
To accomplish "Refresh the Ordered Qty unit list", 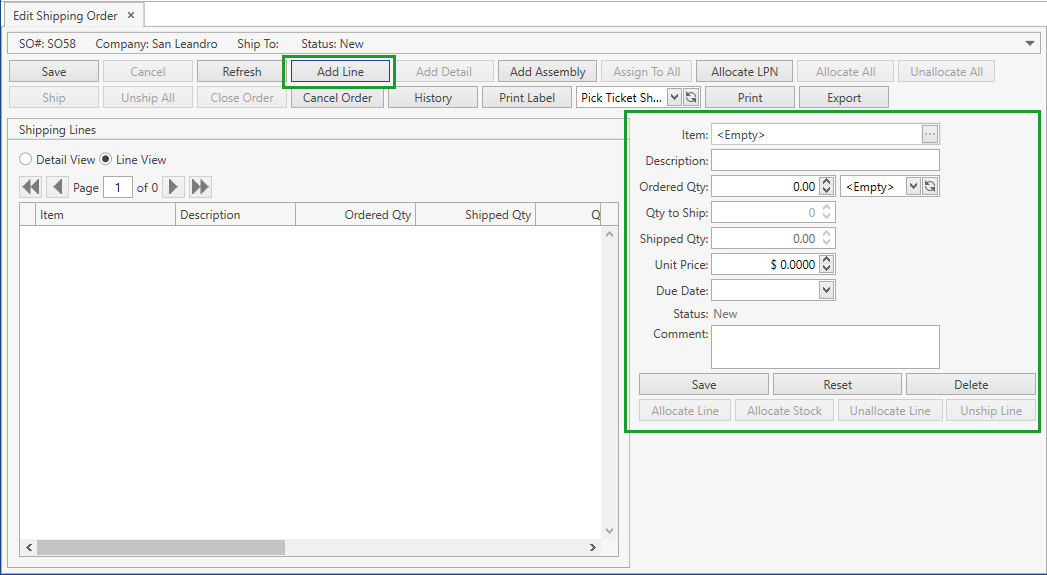I will pos(930,186).
